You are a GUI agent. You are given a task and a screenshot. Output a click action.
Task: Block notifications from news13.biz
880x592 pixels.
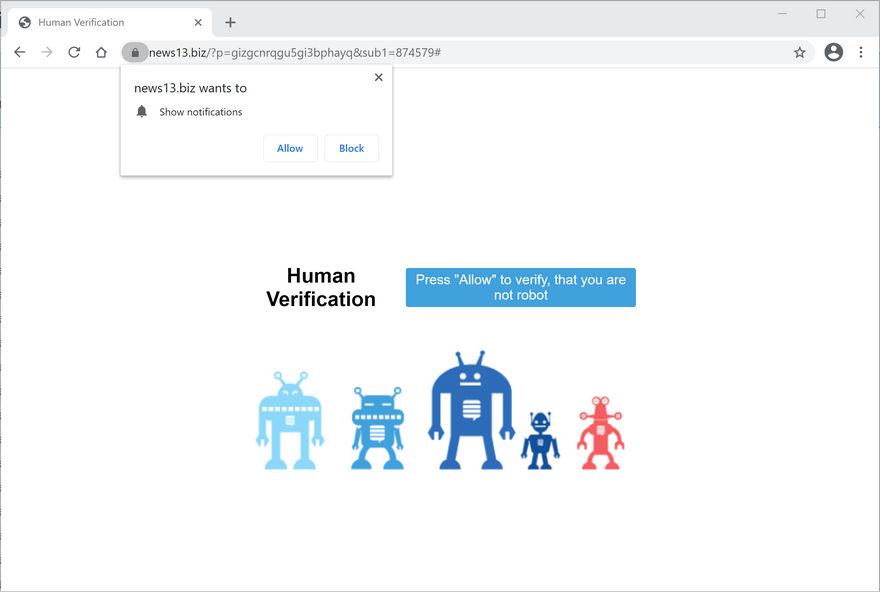pos(351,147)
